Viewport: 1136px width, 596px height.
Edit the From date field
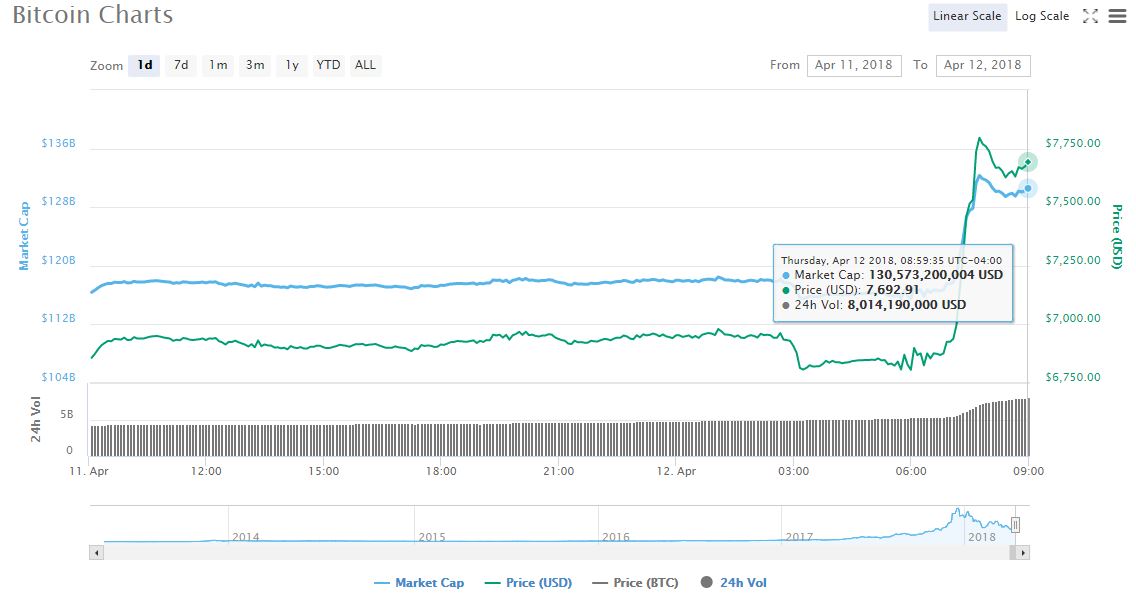pos(854,65)
